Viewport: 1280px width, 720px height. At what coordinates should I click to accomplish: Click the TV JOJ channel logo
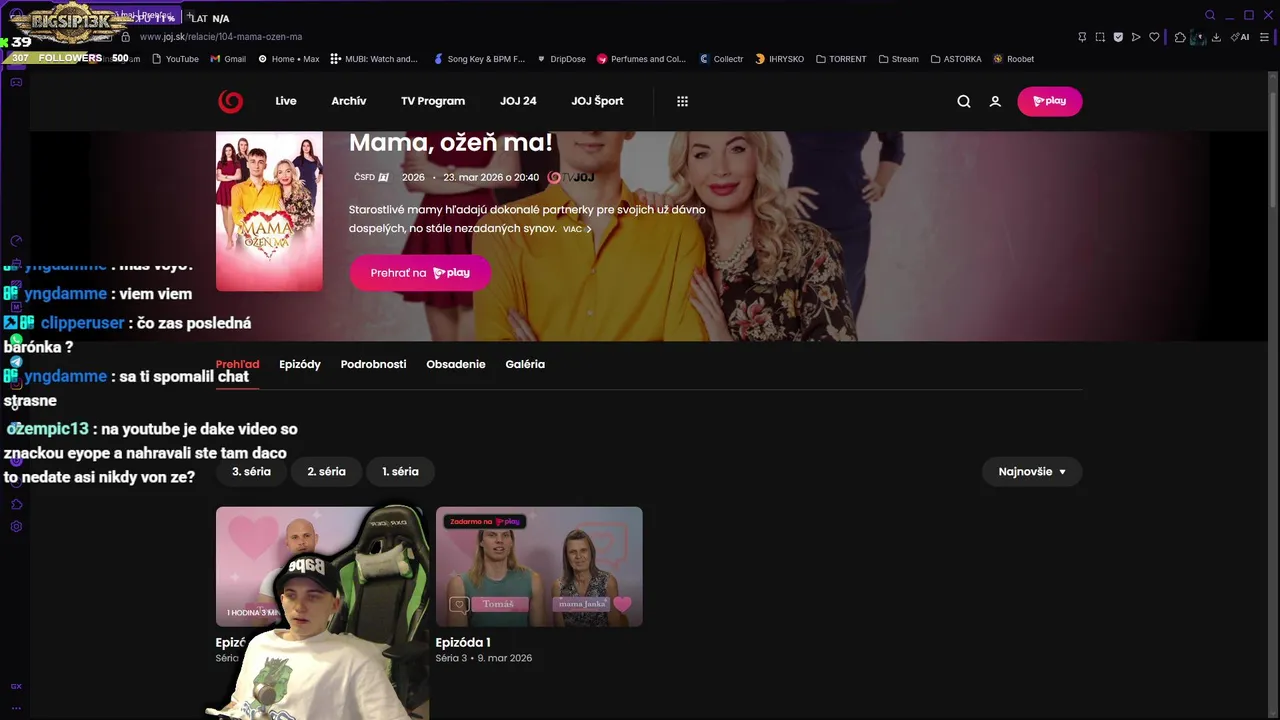coord(571,177)
